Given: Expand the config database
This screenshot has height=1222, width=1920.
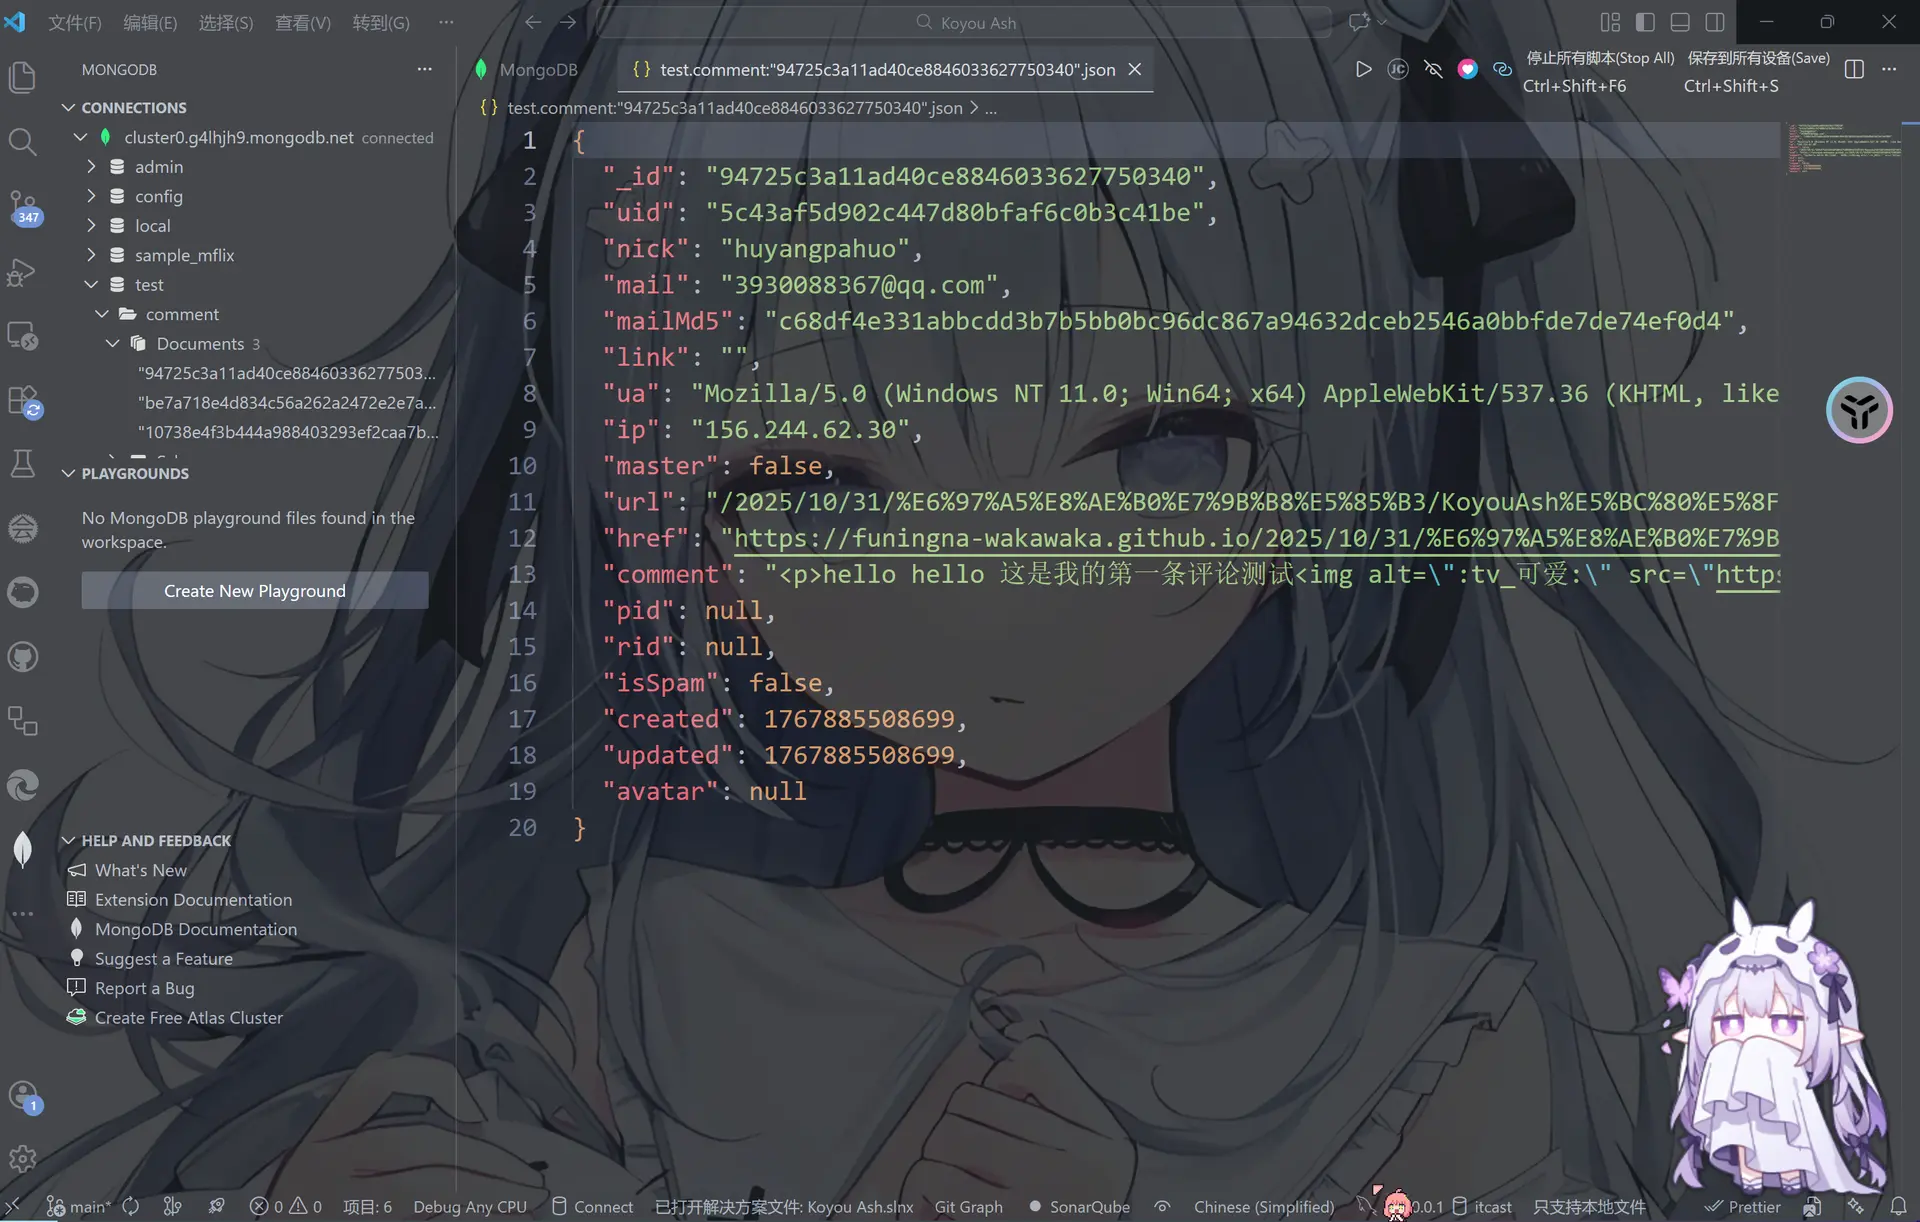Looking at the screenshot, I should [91, 196].
